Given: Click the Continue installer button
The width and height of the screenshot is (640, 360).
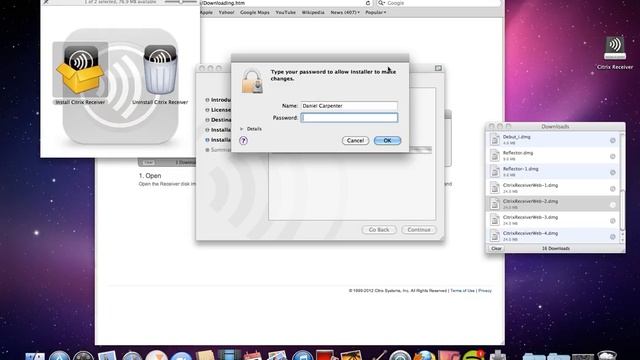Looking at the screenshot, I should point(419,230).
